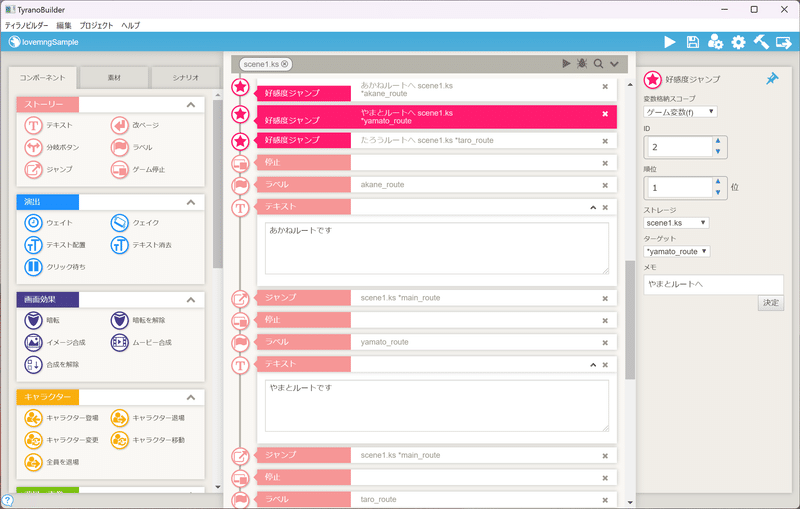Viewport: 800px width, 509px height.
Task: Save the project with floppy disk icon
Action: 692,42
